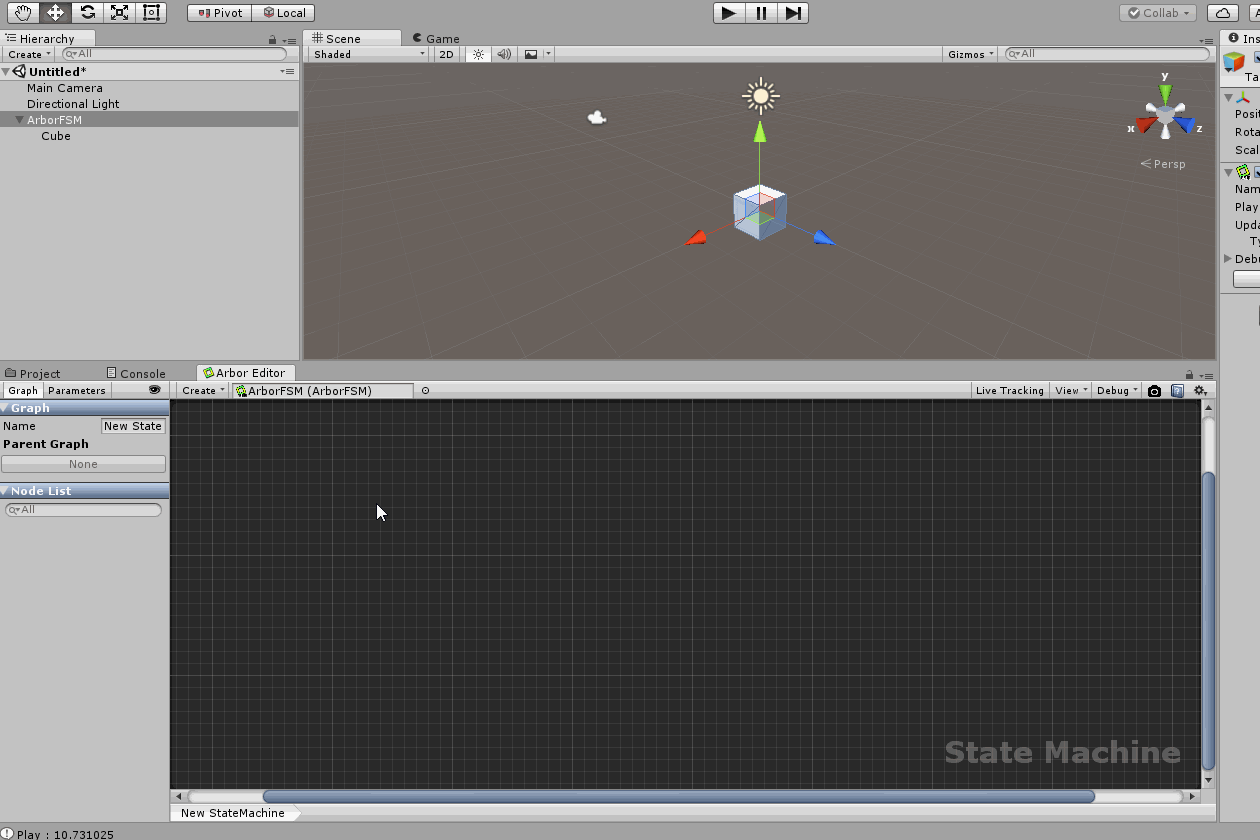Toggle Local handle rotation mode

coord(283,13)
